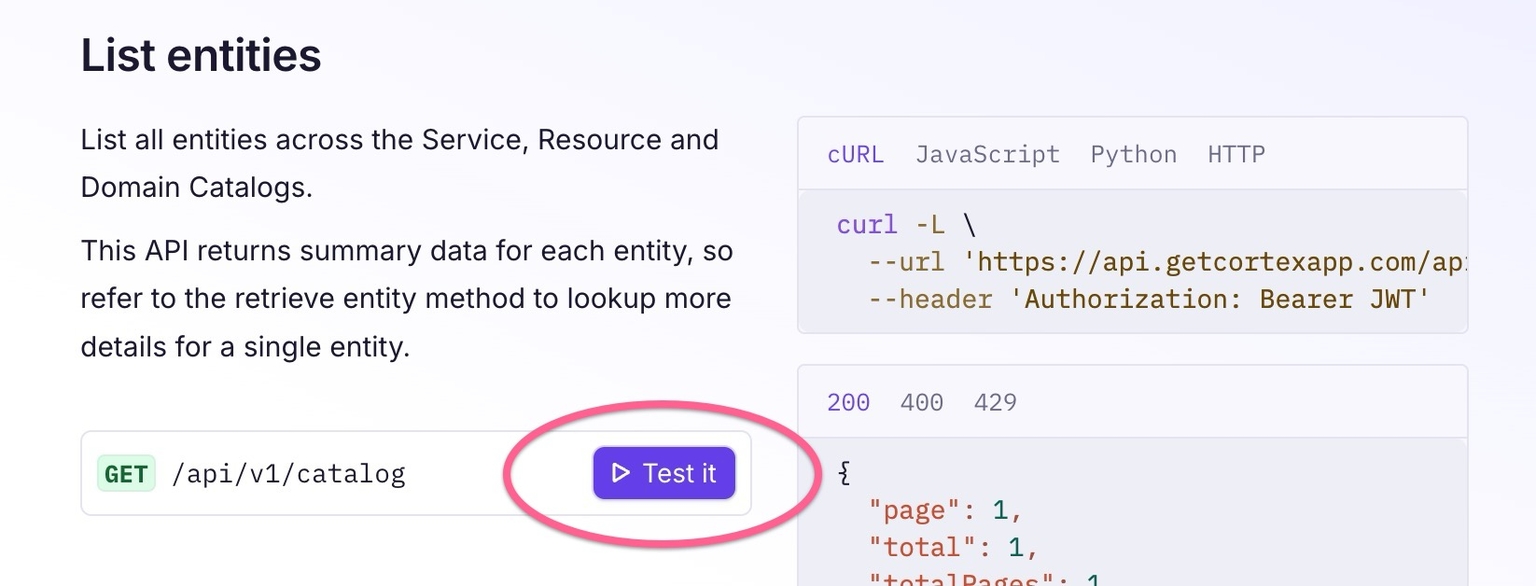1536x586 pixels.
Task: Run the request using the Test it button
Action: [663, 473]
